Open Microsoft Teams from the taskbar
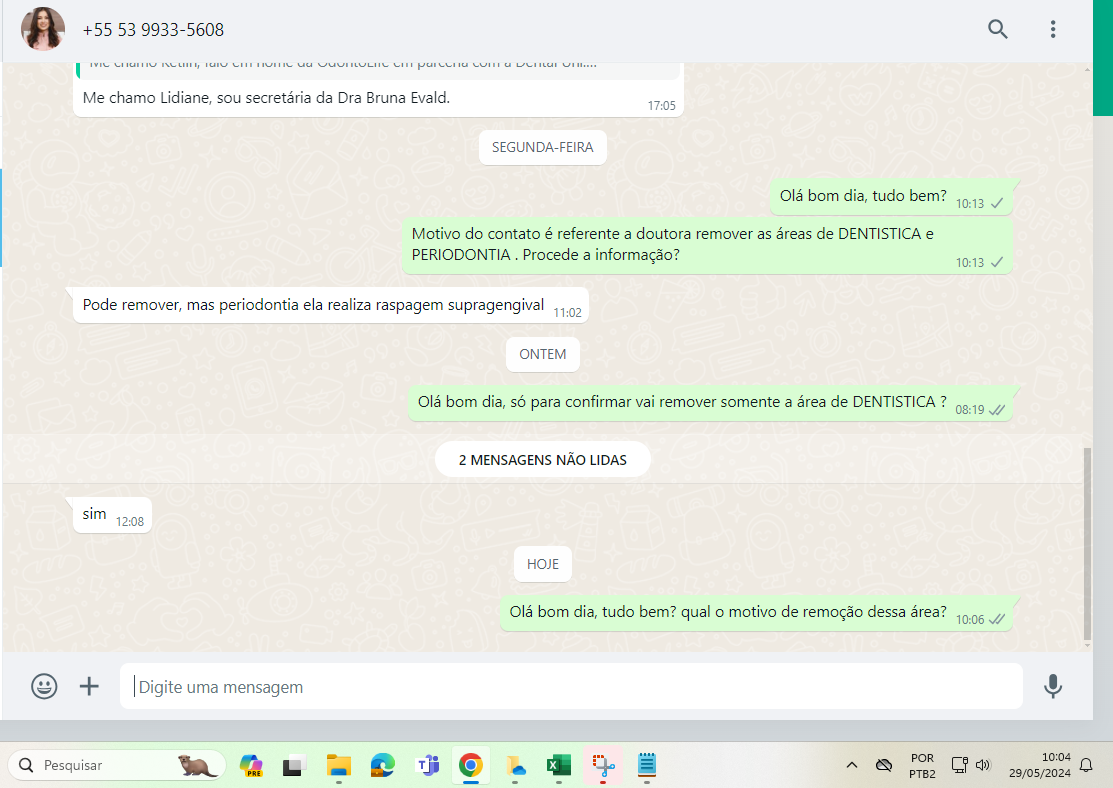1113x788 pixels. (x=427, y=765)
